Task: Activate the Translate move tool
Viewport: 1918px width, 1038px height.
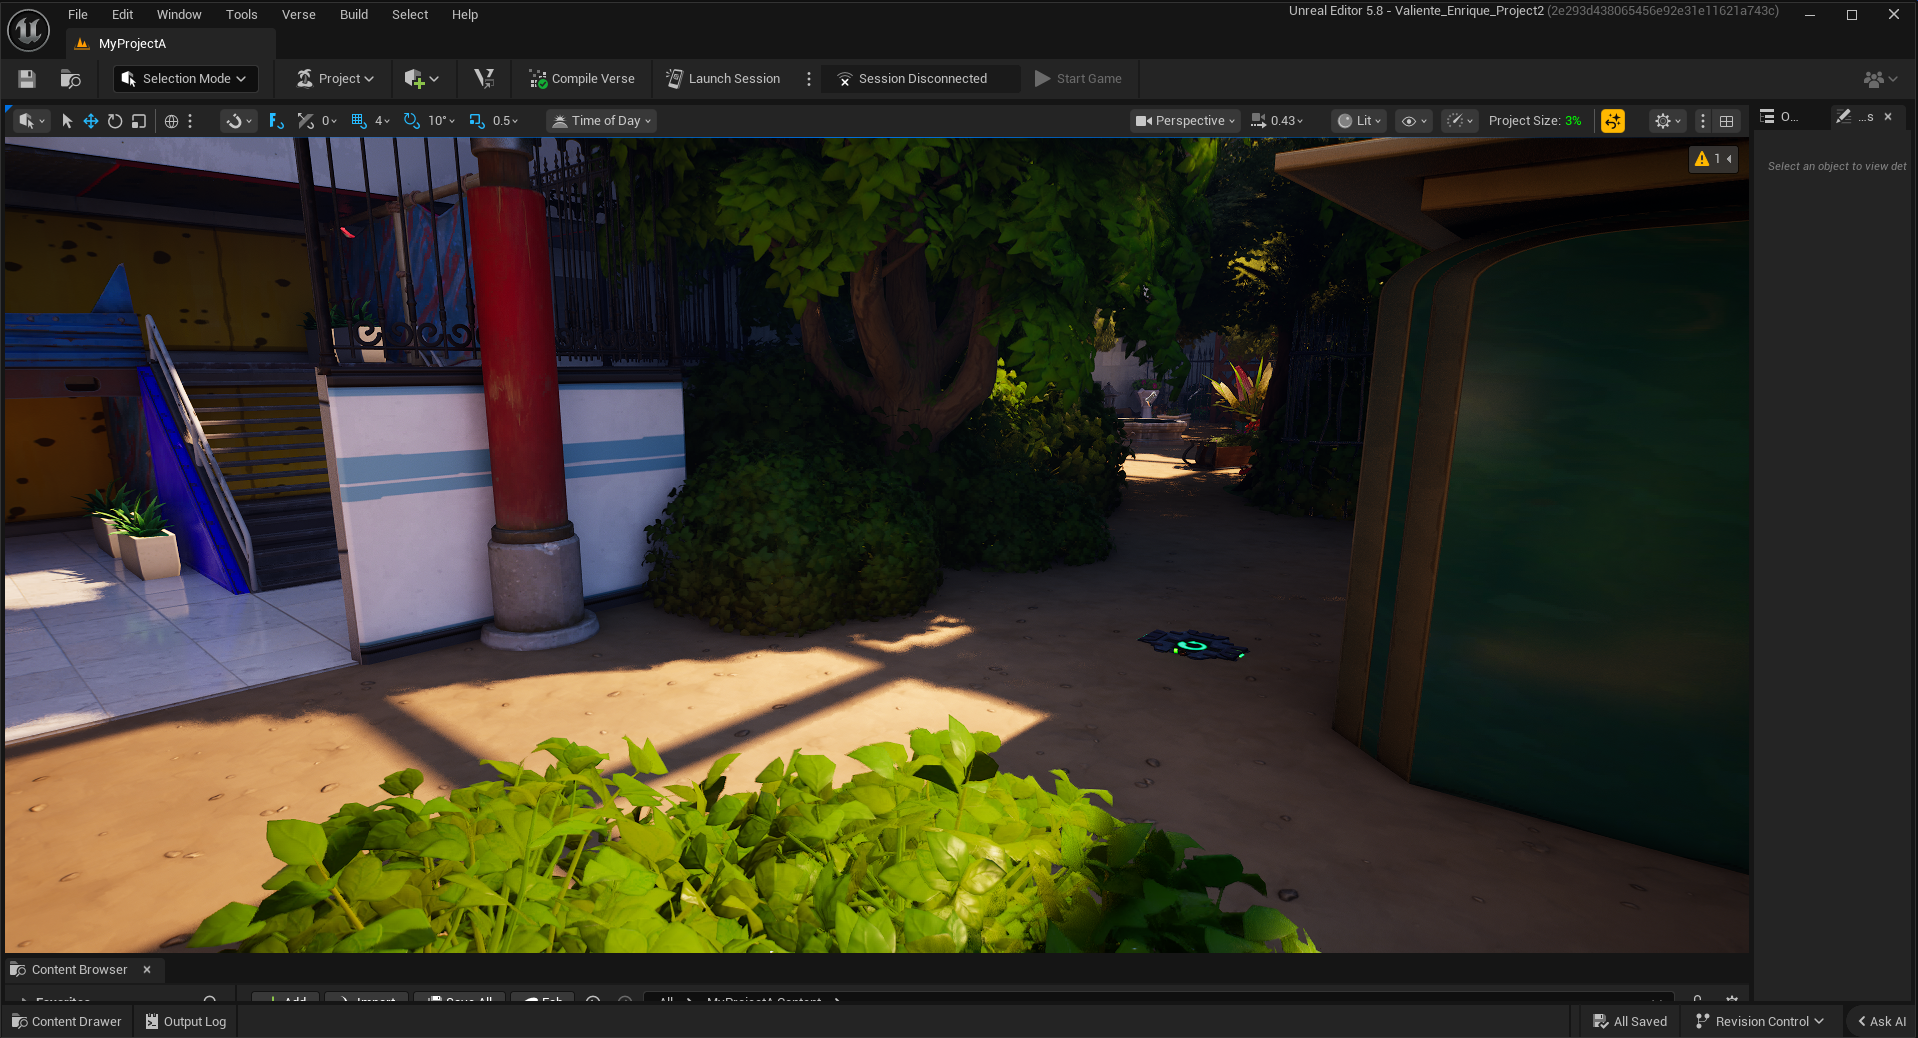Action: point(91,121)
